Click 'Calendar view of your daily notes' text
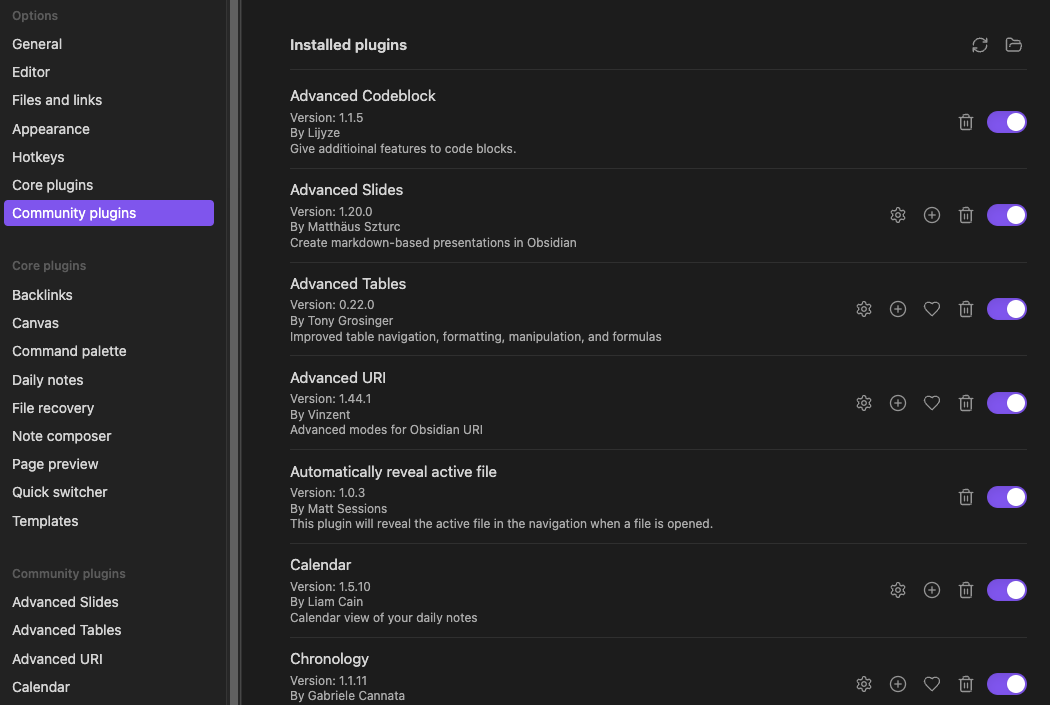1050x705 pixels. (384, 618)
